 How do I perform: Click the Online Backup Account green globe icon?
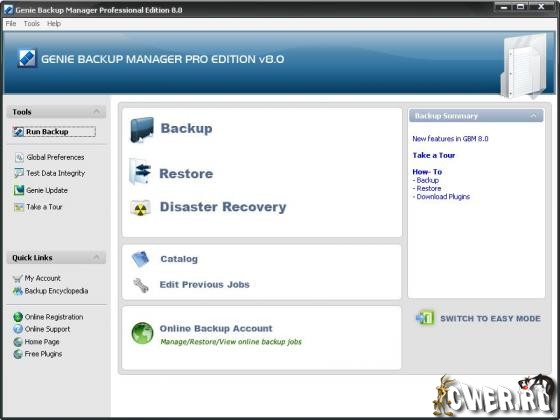tap(142, 333)
